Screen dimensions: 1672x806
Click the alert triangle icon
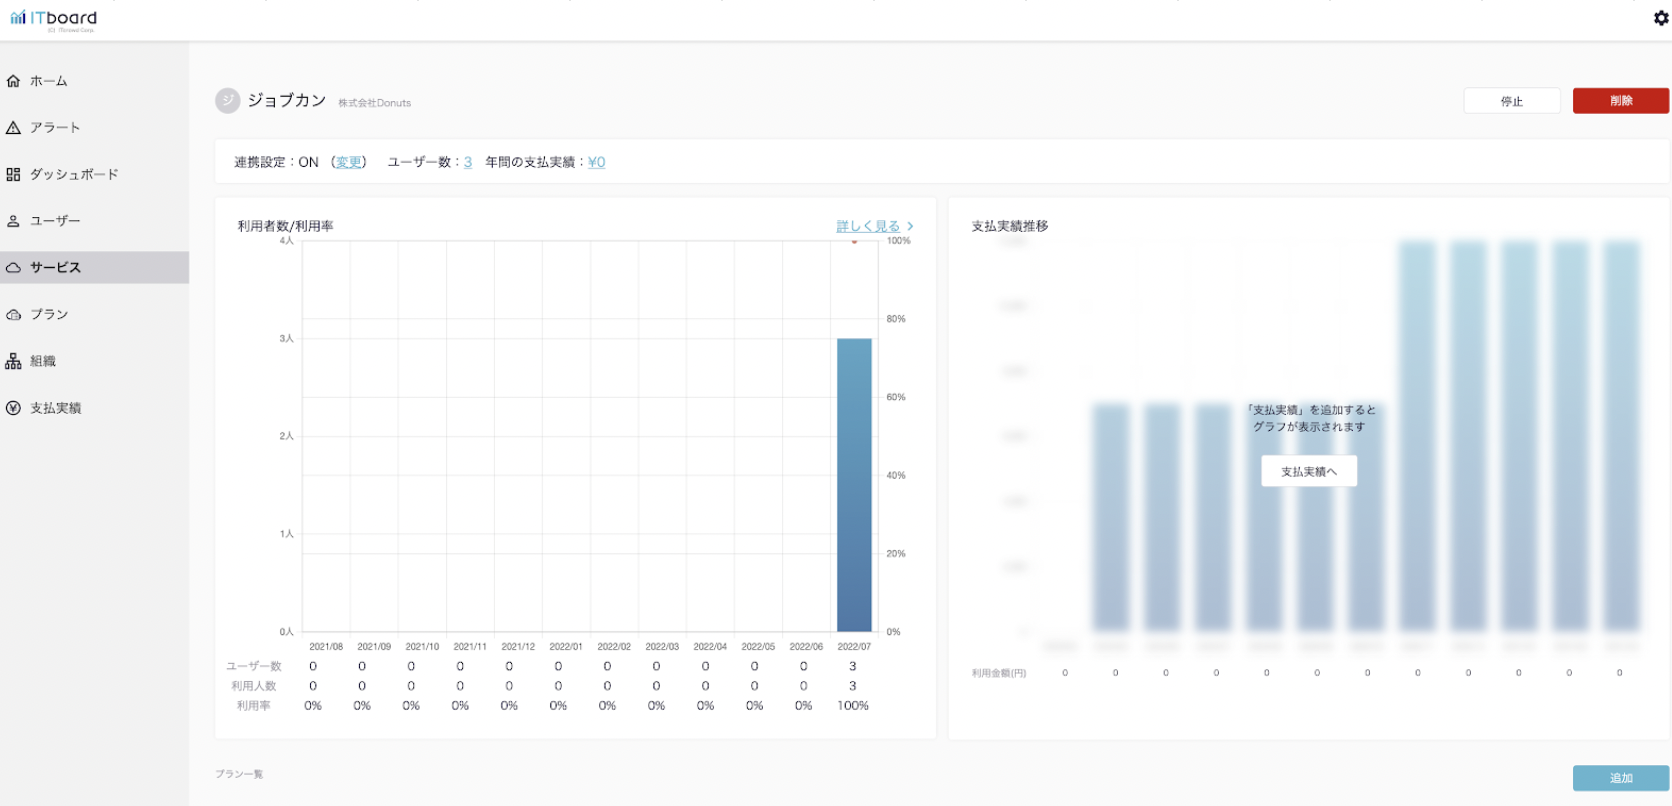pyautogui.click(x=13, y=128)
